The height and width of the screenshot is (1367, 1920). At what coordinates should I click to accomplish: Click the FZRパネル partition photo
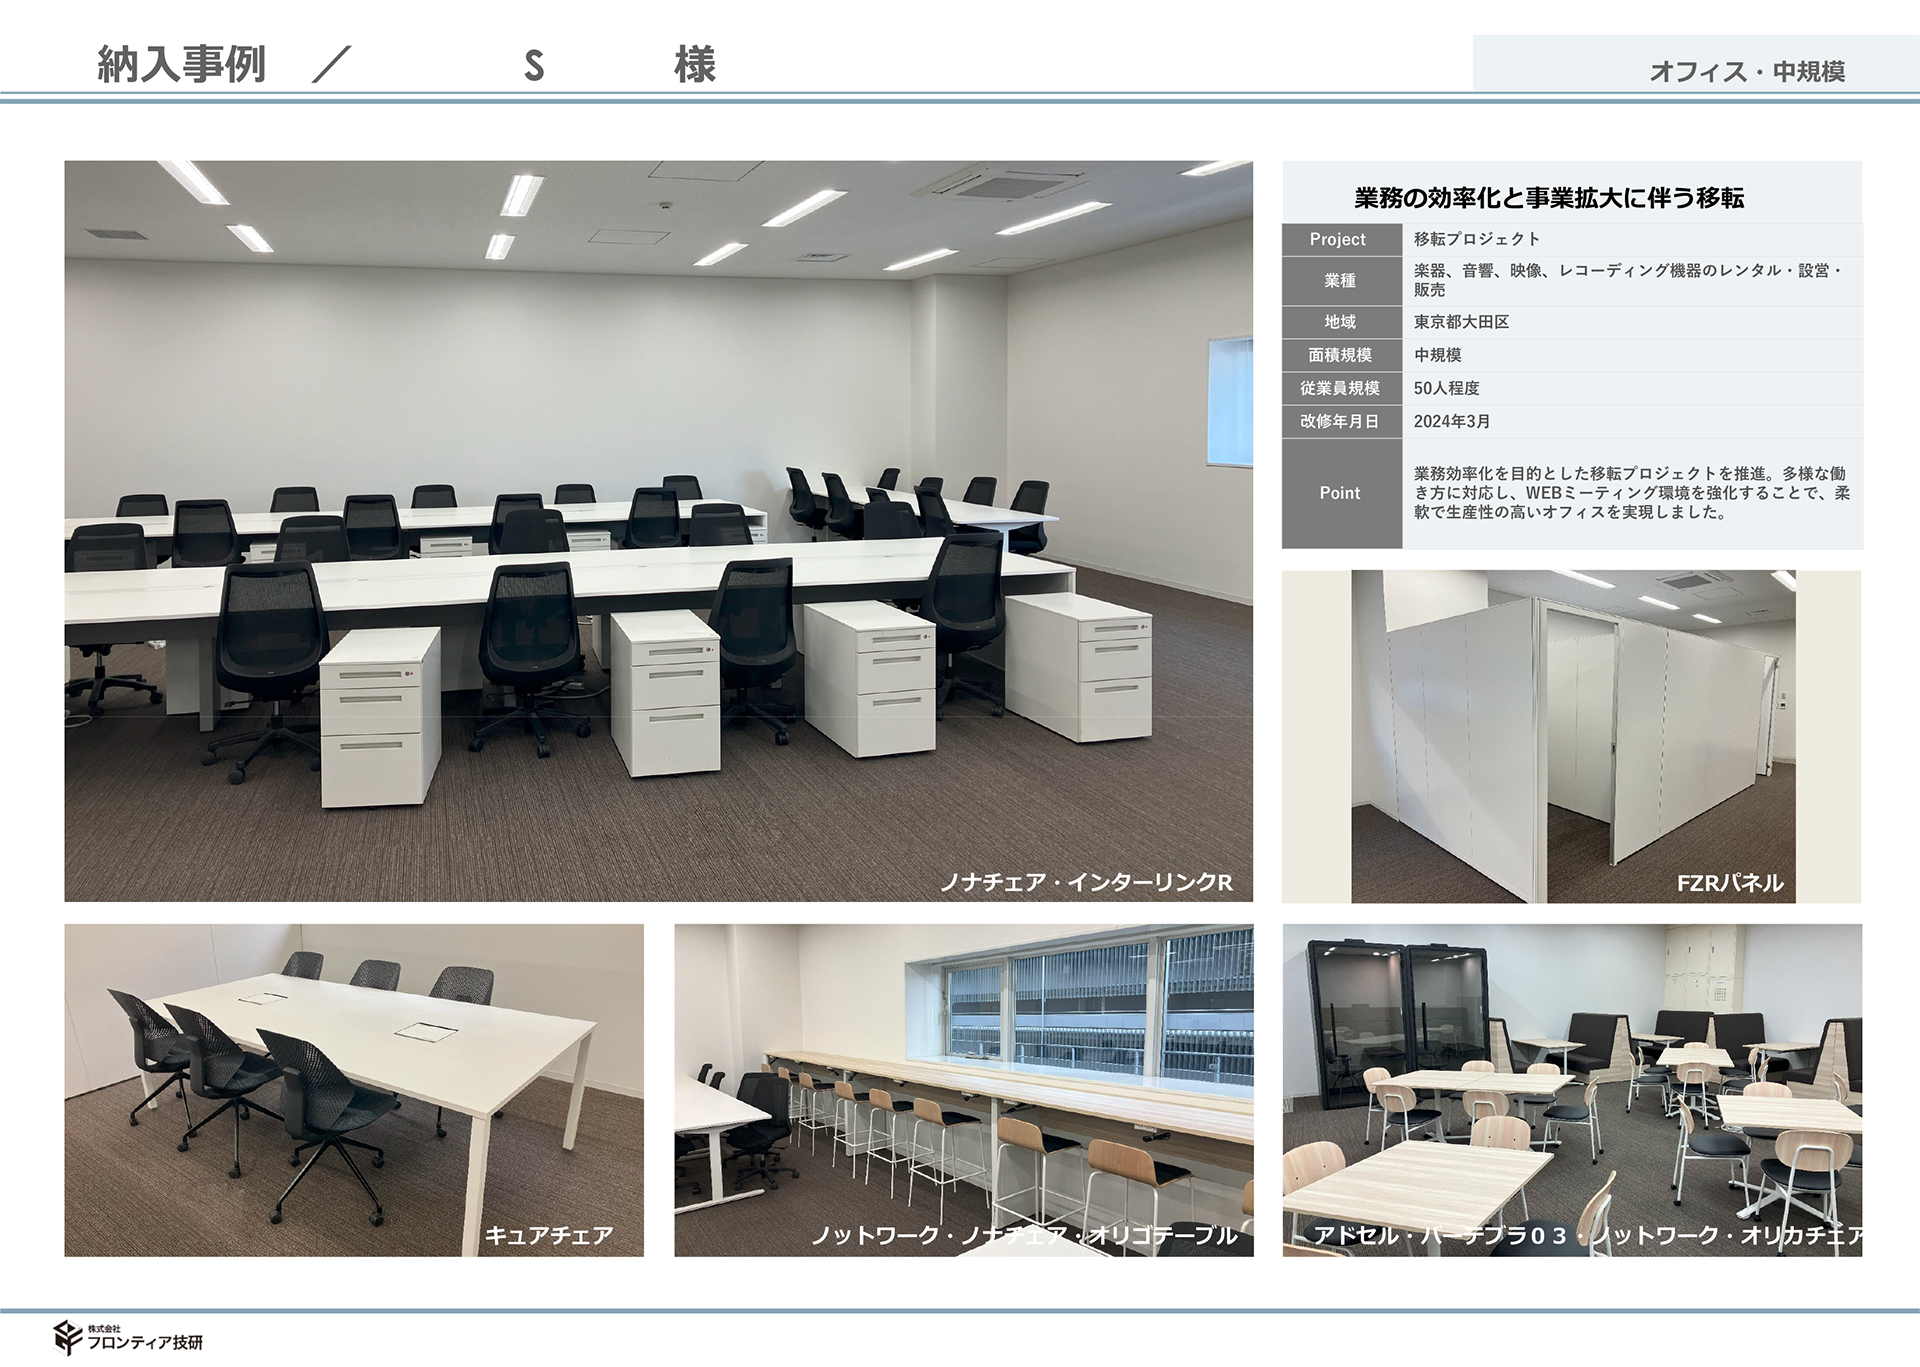(x=1572, y=735)
